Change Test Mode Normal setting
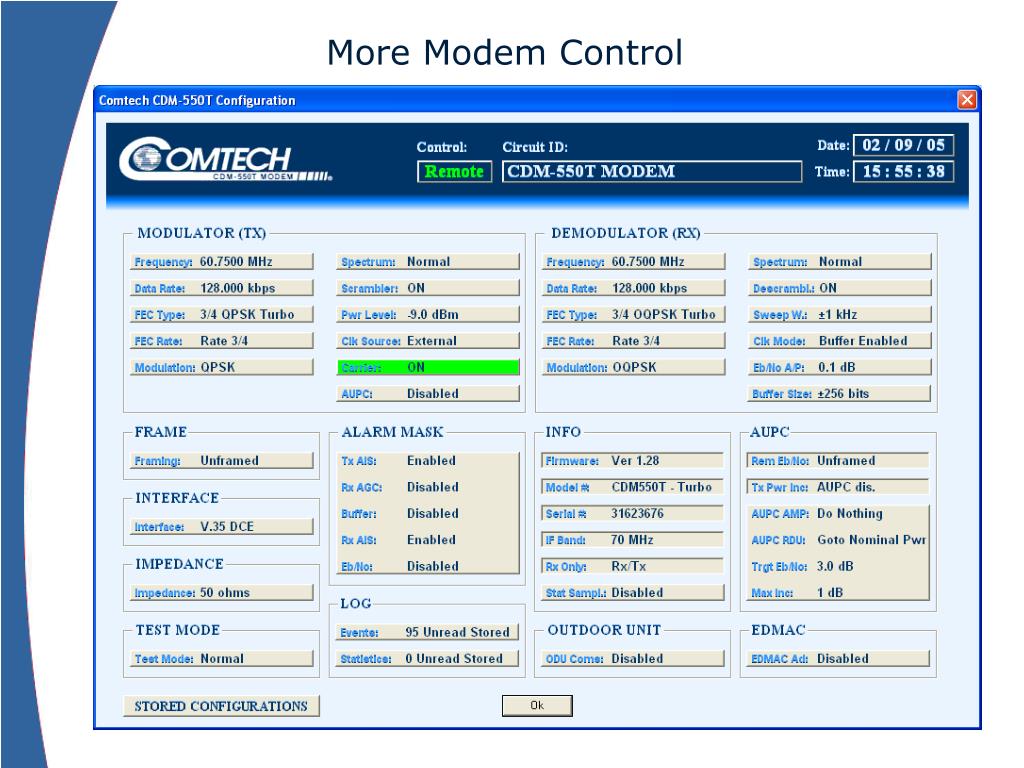1024x768 pixels. 222,659
